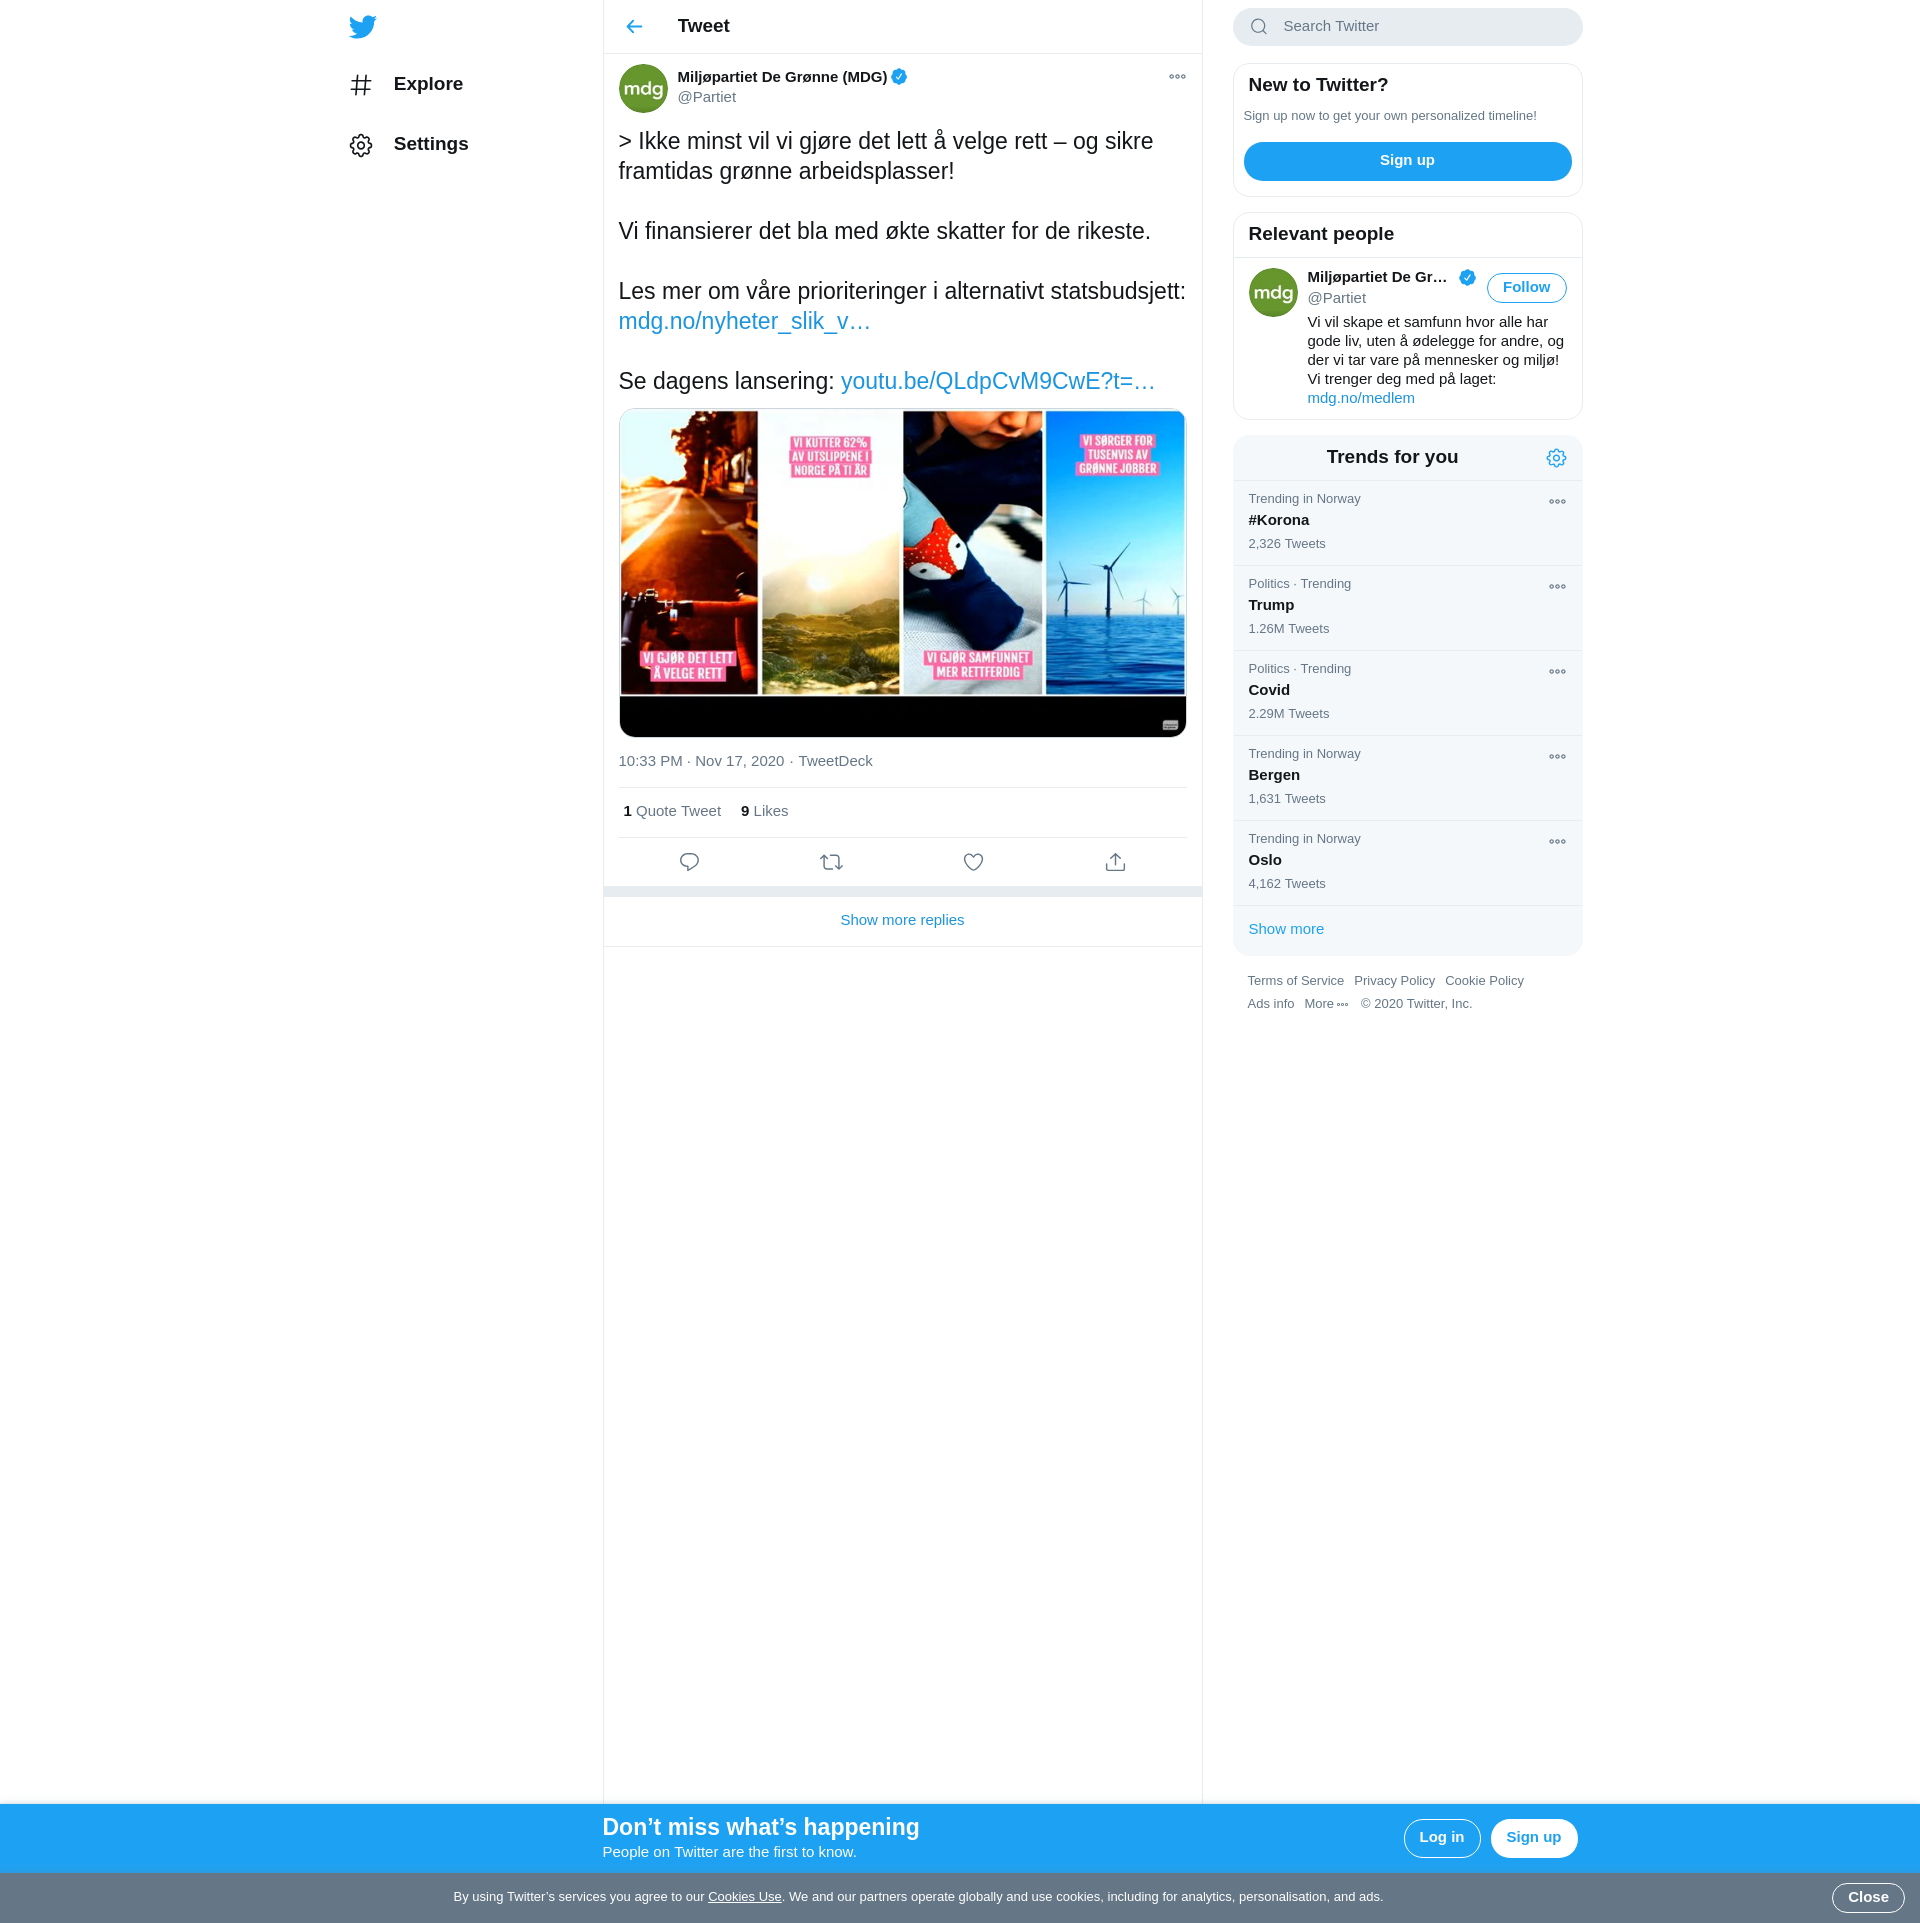The image size is (1920, 1923).
Task: Open MDG avatar in Relevant people
Action: (x=1273, y=293)
